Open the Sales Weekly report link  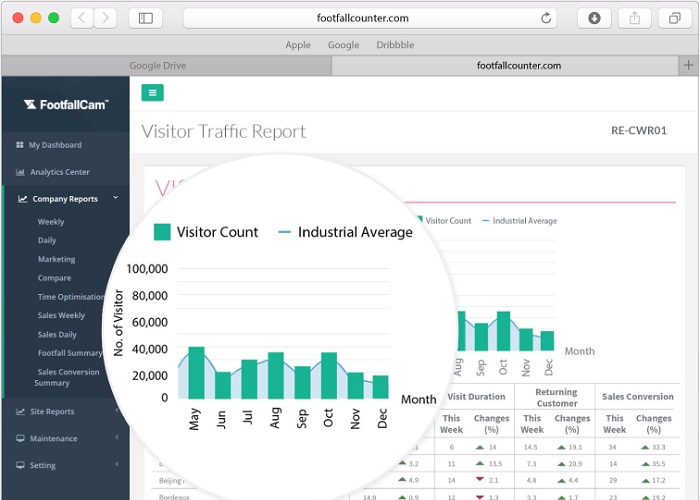pyautogui.click(x=61, y=315)
